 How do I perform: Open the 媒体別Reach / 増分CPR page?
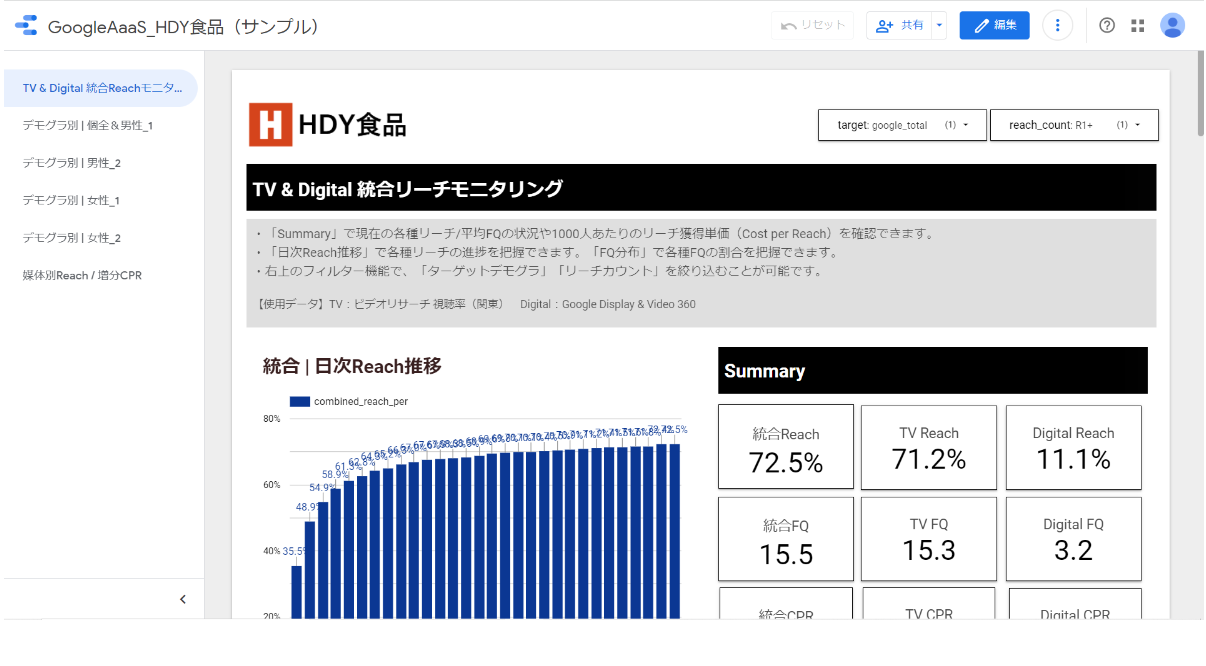(x=82, y=275)
